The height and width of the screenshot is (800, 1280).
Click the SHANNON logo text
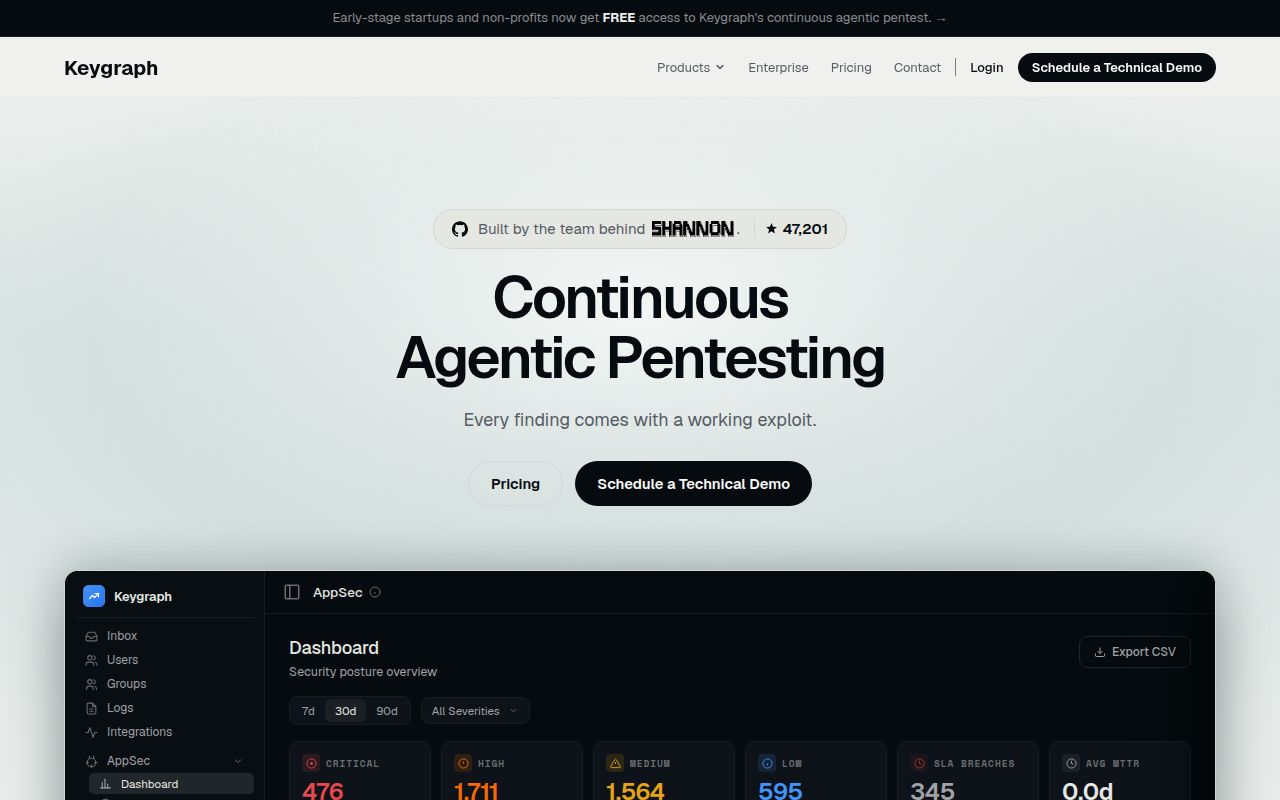tap(692, 229)
